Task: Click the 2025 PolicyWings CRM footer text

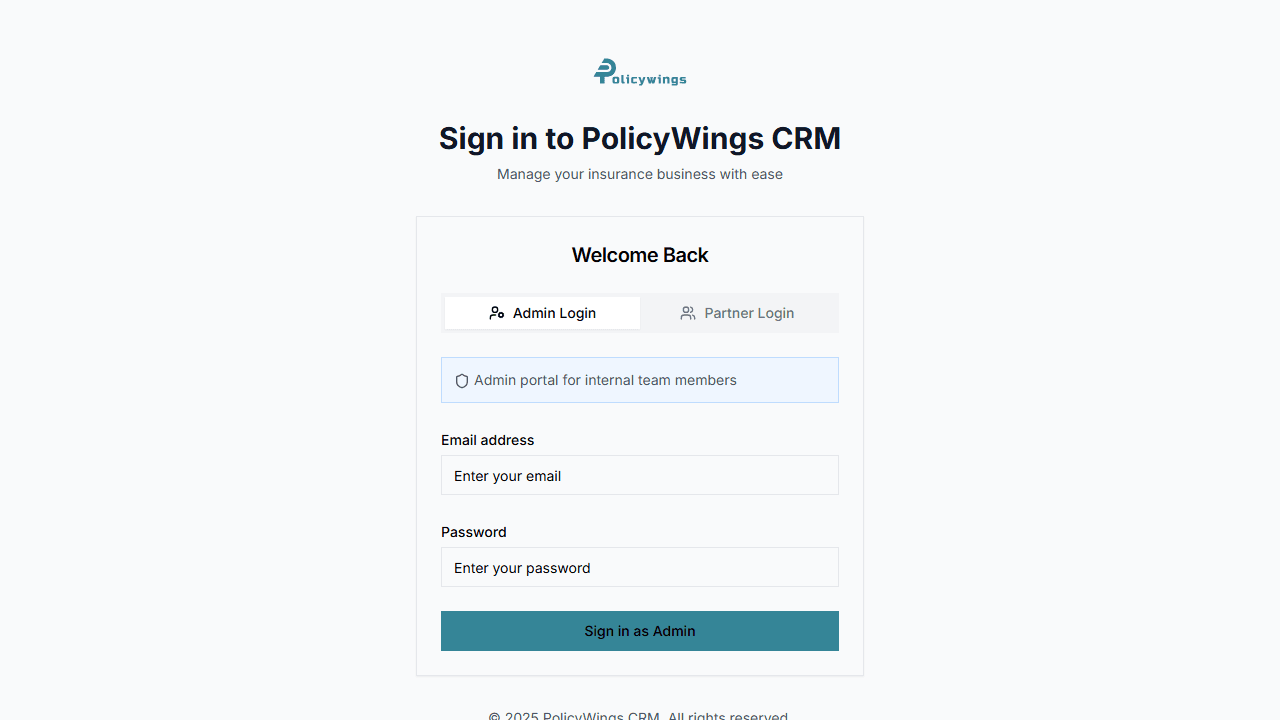Action: click(x=640, y=715)
